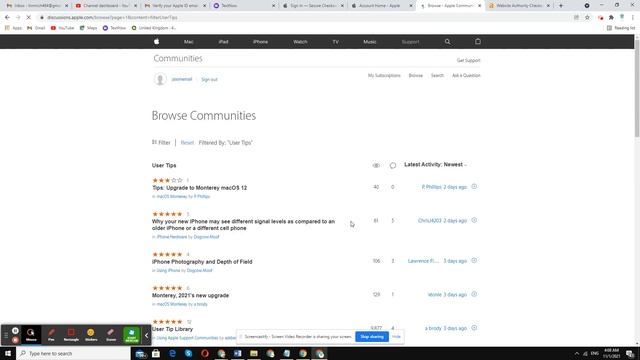
Task: Expand the Filter options
Action: coord(161,142)
